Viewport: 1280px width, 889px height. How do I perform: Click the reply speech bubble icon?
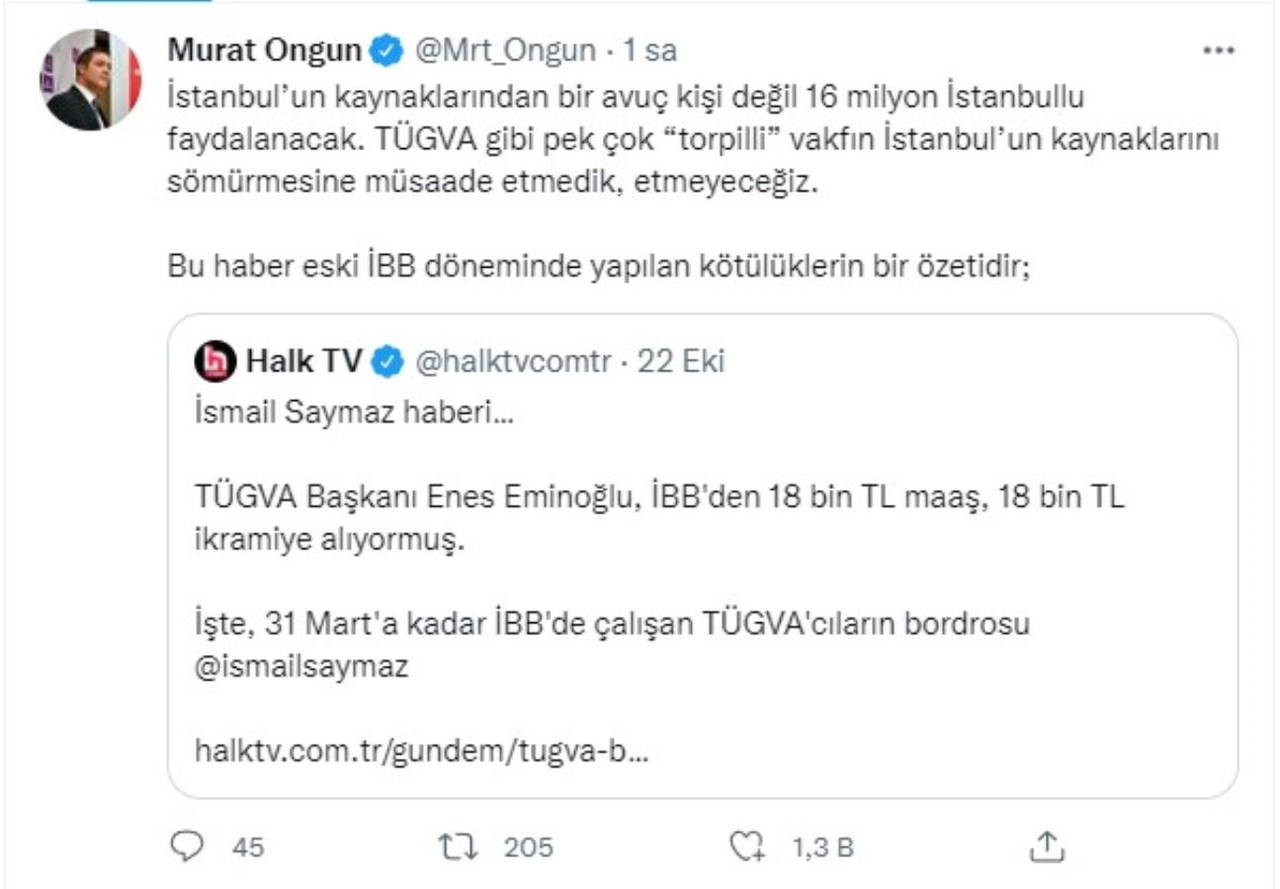[187, 847]
